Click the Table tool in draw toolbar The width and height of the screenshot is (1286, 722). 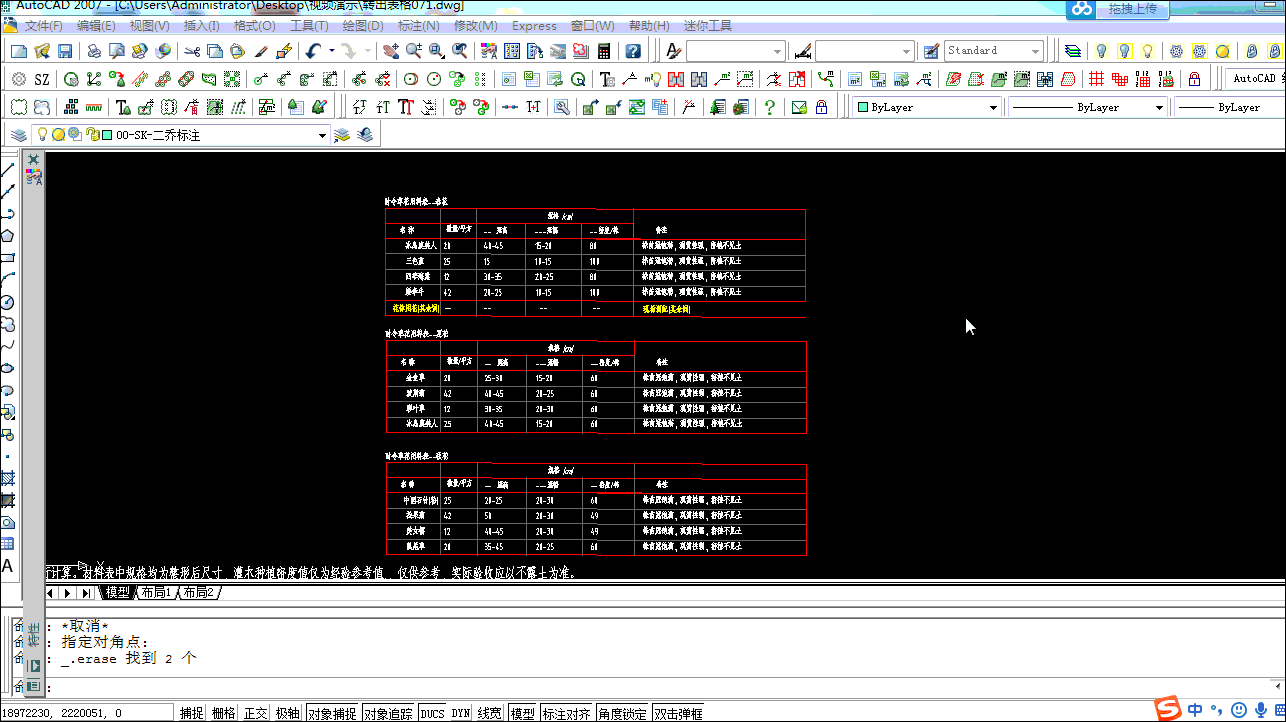7,544
